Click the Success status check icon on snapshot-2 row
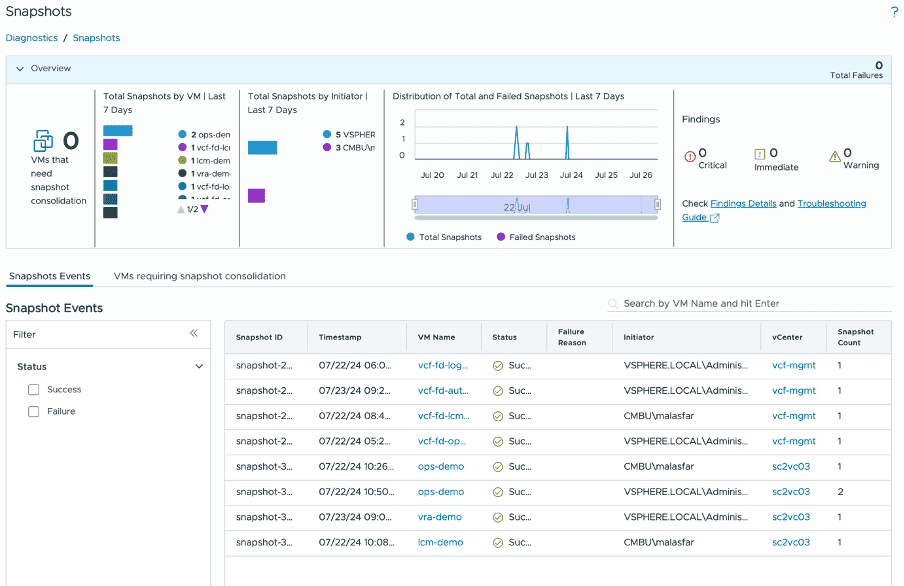 click(496, 366)
